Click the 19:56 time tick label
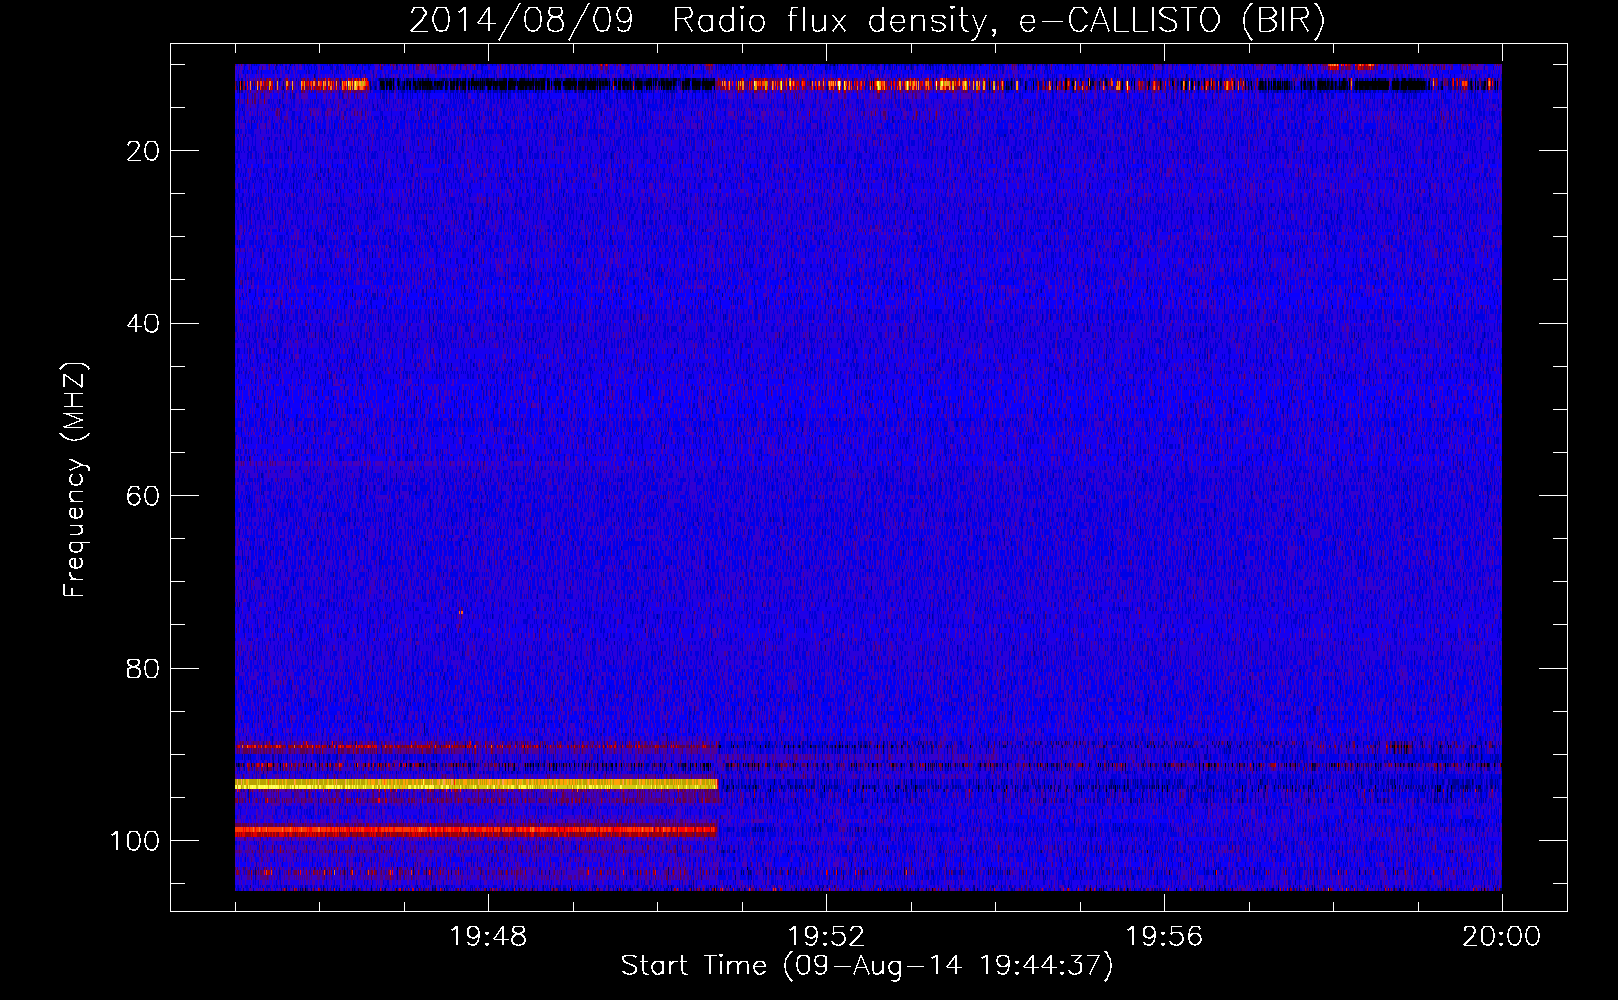 pos(1164,937)
